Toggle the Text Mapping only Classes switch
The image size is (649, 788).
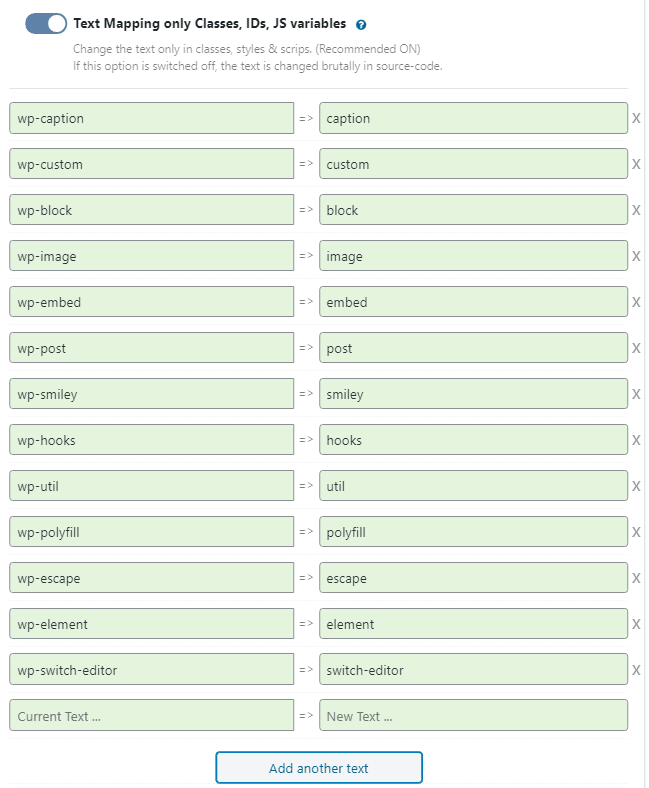tap(46, 23)
